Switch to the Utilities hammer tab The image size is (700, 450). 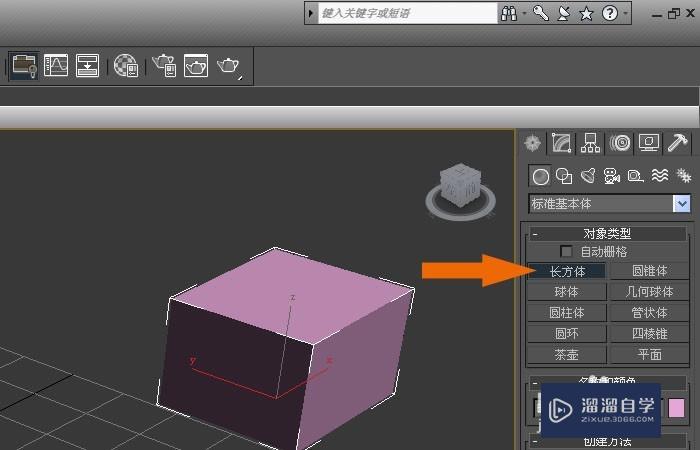(x=678, y=143)
